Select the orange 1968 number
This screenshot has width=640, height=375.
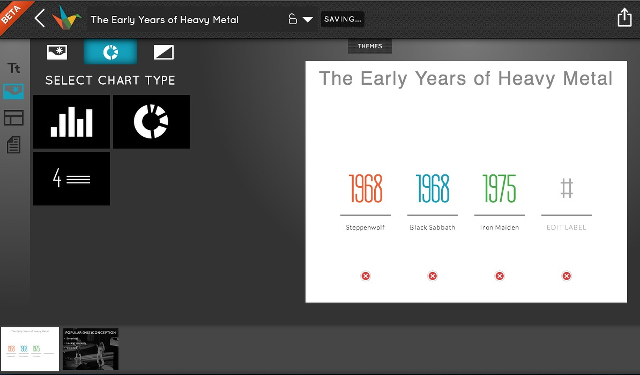(366, 188)
